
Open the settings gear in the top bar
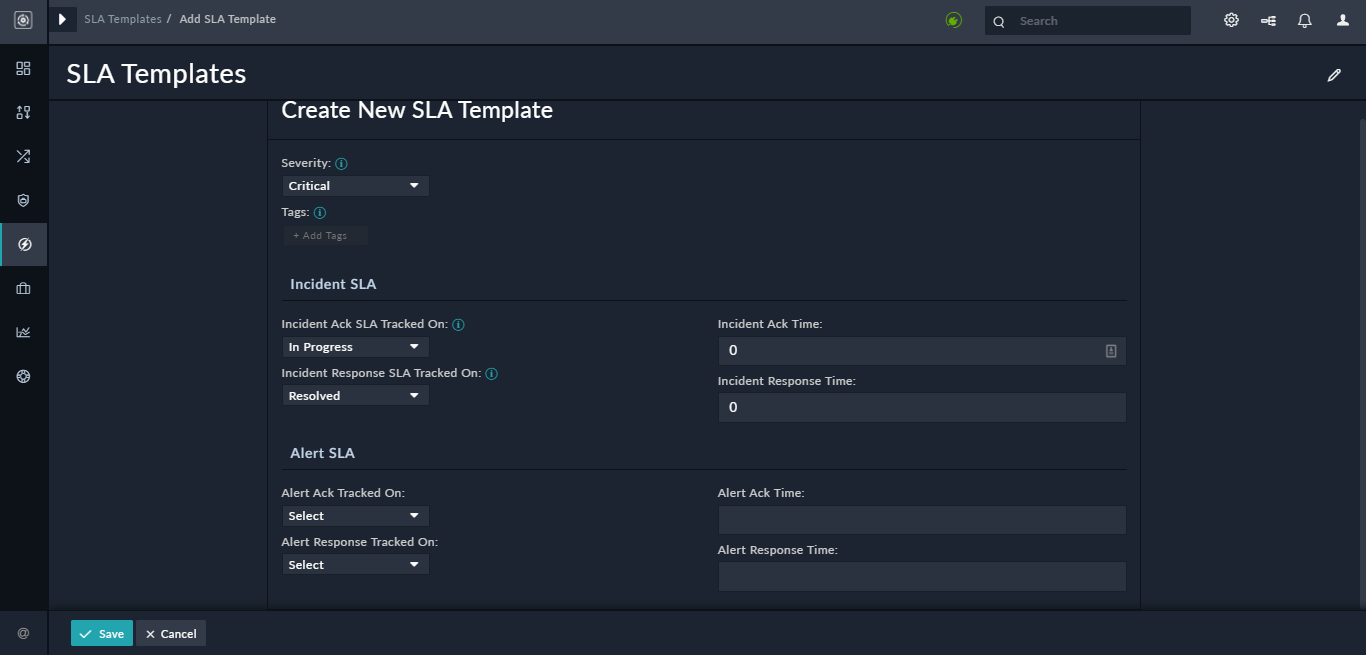click(x=1231, y=19)
